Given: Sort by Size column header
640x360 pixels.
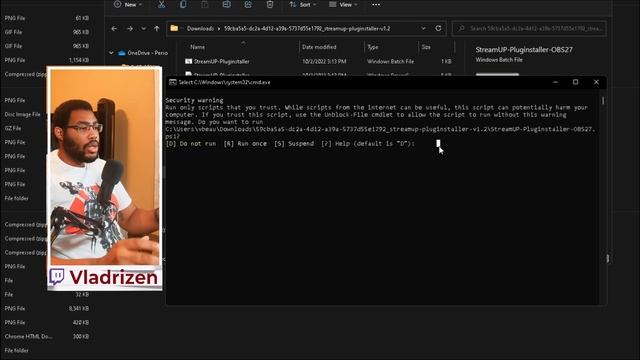Looking at the screenshot, I should click(426, 47).
